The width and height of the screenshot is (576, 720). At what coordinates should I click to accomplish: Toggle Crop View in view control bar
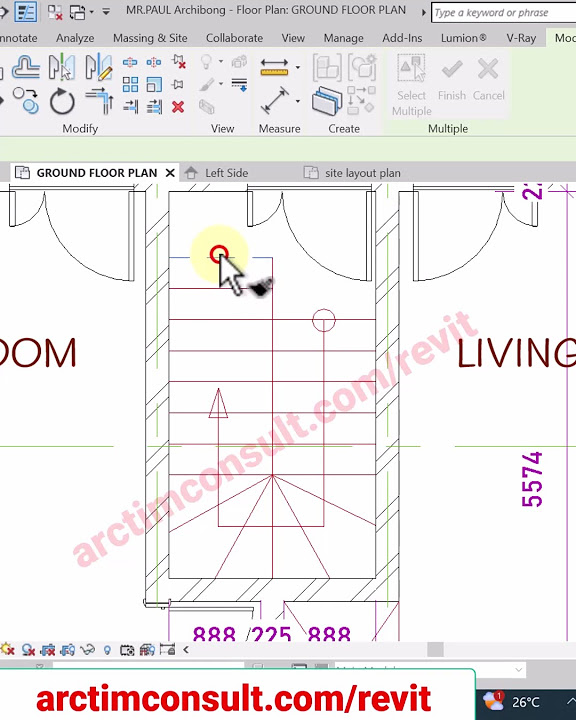click(48, 650)
